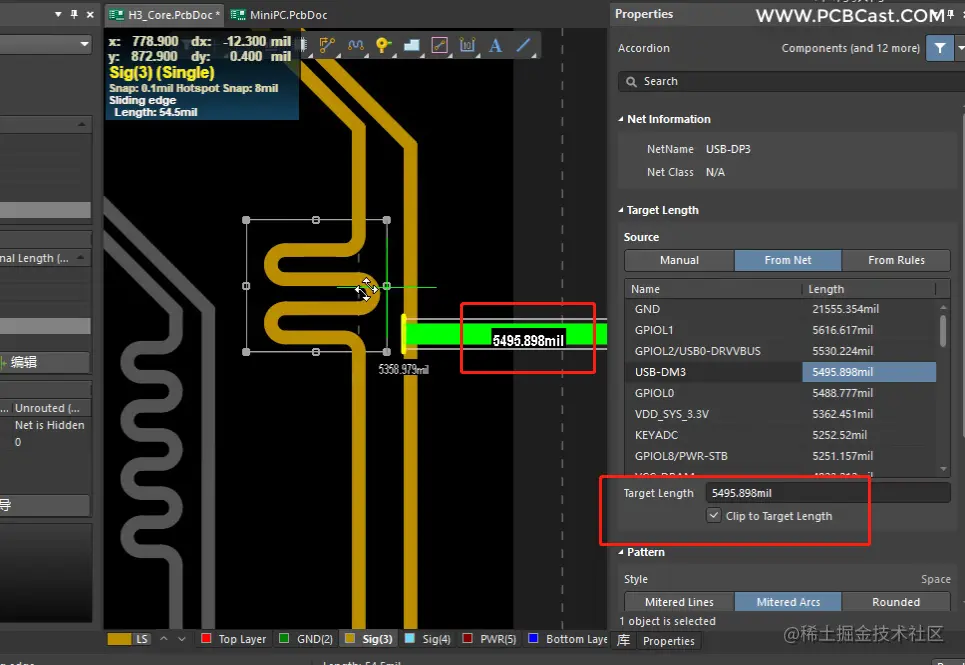Activate the Top Layer tab
The width and height of the screenshot is (965, 665).
(233, 639)
